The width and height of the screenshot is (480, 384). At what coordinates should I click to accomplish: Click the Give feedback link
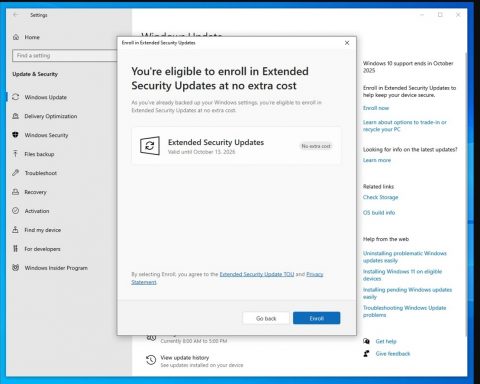[393, 353]
